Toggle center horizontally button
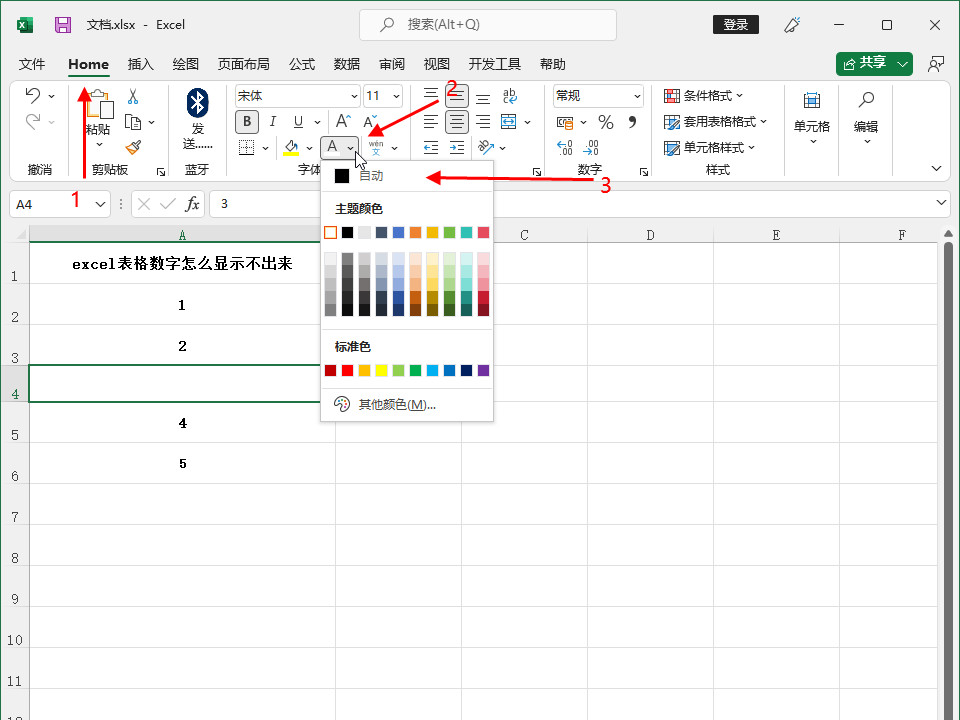The height and width of the screenshot is (720, 960). [457, 121]
